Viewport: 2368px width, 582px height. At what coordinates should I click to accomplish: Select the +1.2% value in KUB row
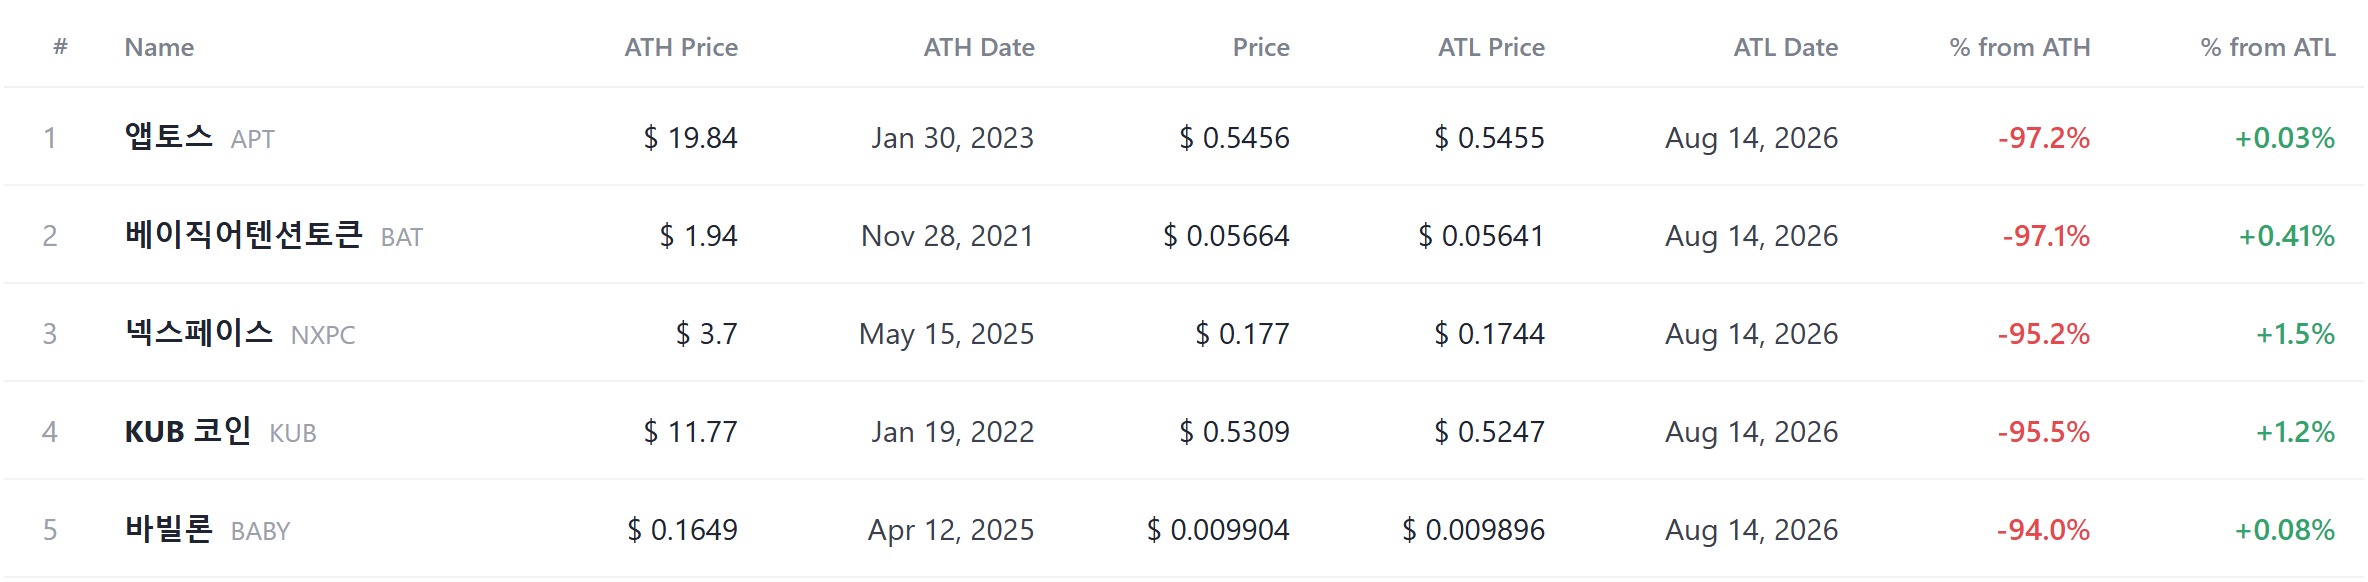tap(2295, 431)
